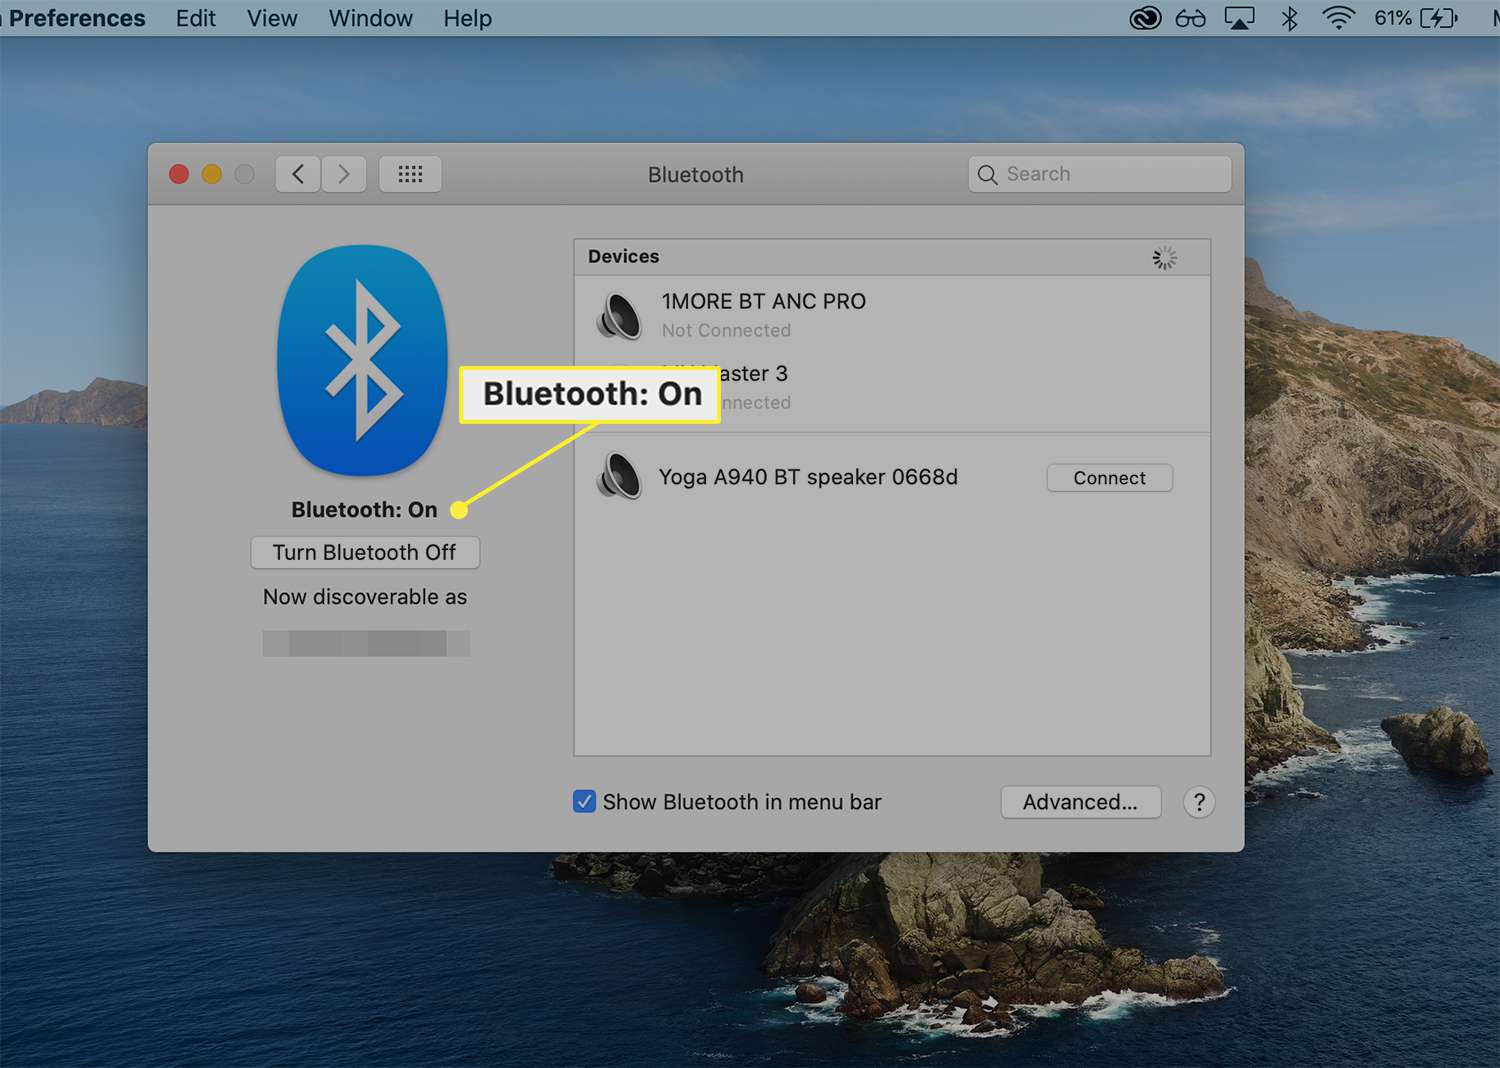1500x1068 pixels.
Task: Open Advanced Bluetooth options
Action: click(1080, 802)
